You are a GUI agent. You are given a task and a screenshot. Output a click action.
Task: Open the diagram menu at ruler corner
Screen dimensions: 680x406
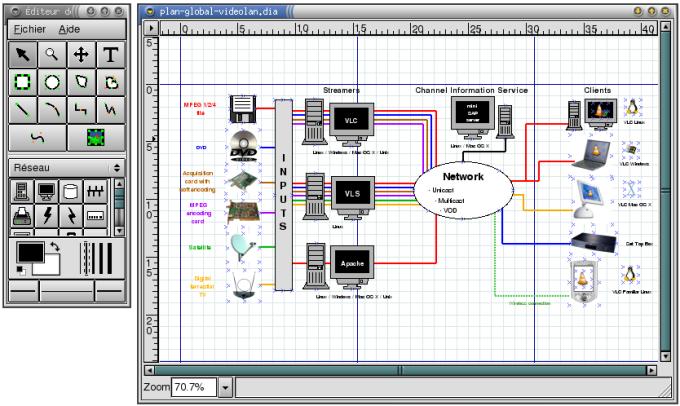(150, 30)
